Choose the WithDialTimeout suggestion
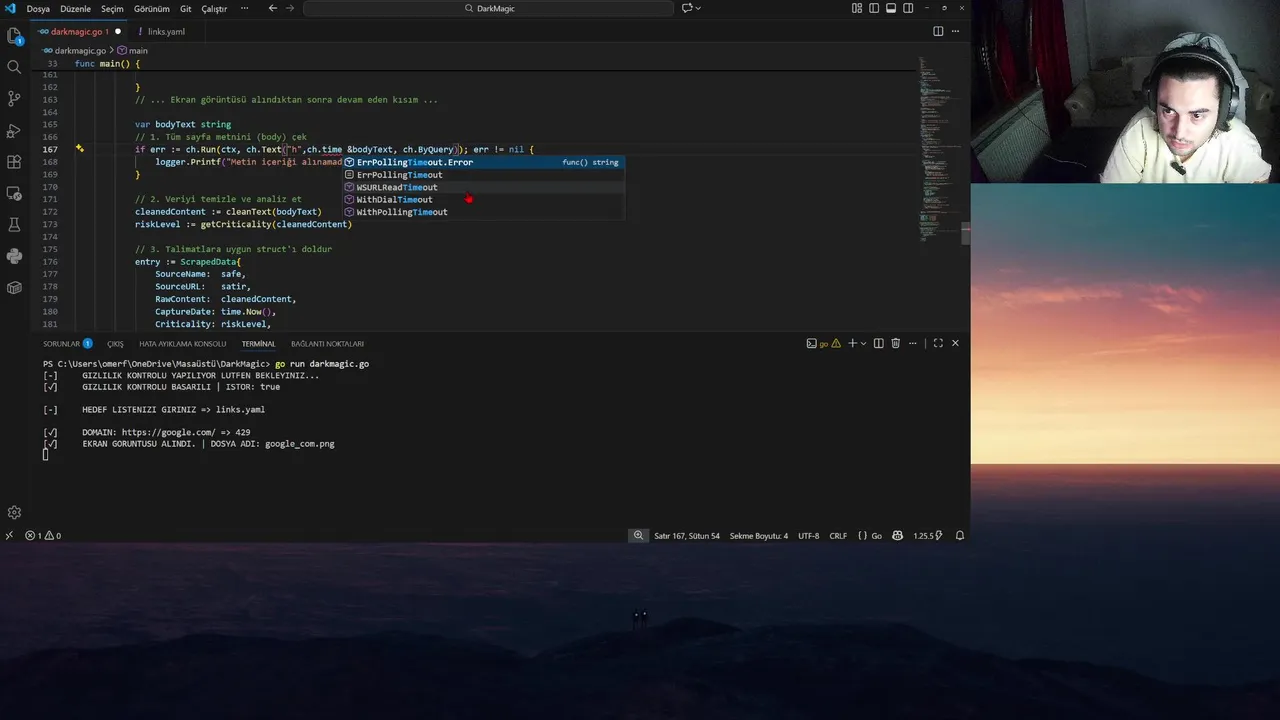The image size is (1280, 720). pyautogui.click(x=484, y=199)
